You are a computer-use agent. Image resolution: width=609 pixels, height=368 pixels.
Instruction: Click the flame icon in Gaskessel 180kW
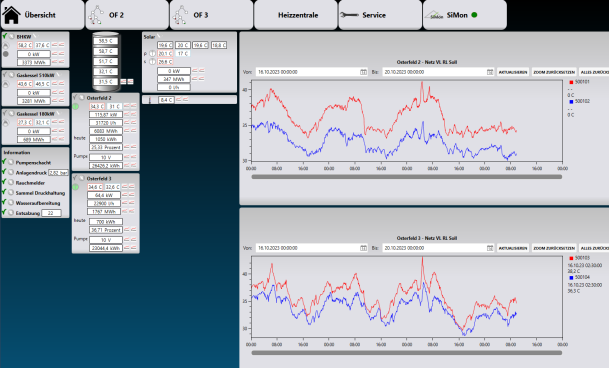(x=5, y=123)
